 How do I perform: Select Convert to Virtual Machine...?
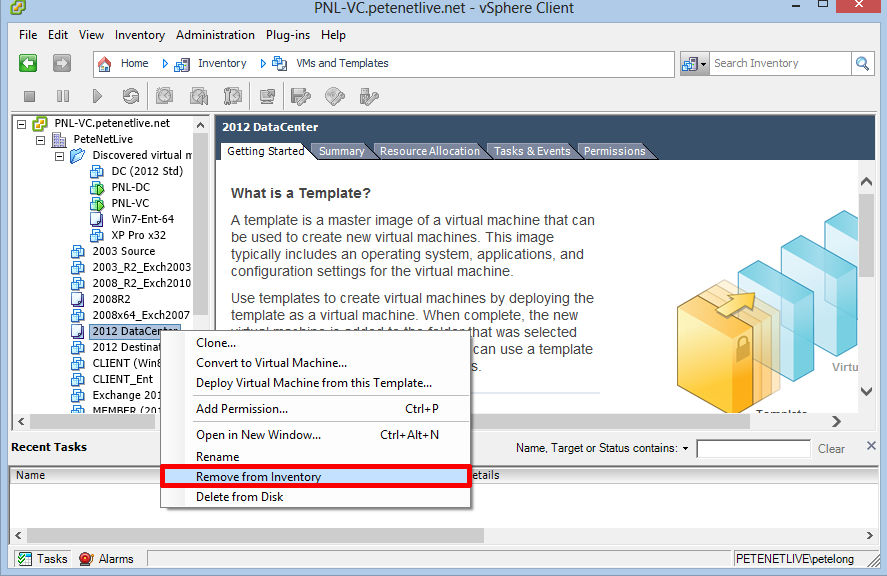point(316,363)
